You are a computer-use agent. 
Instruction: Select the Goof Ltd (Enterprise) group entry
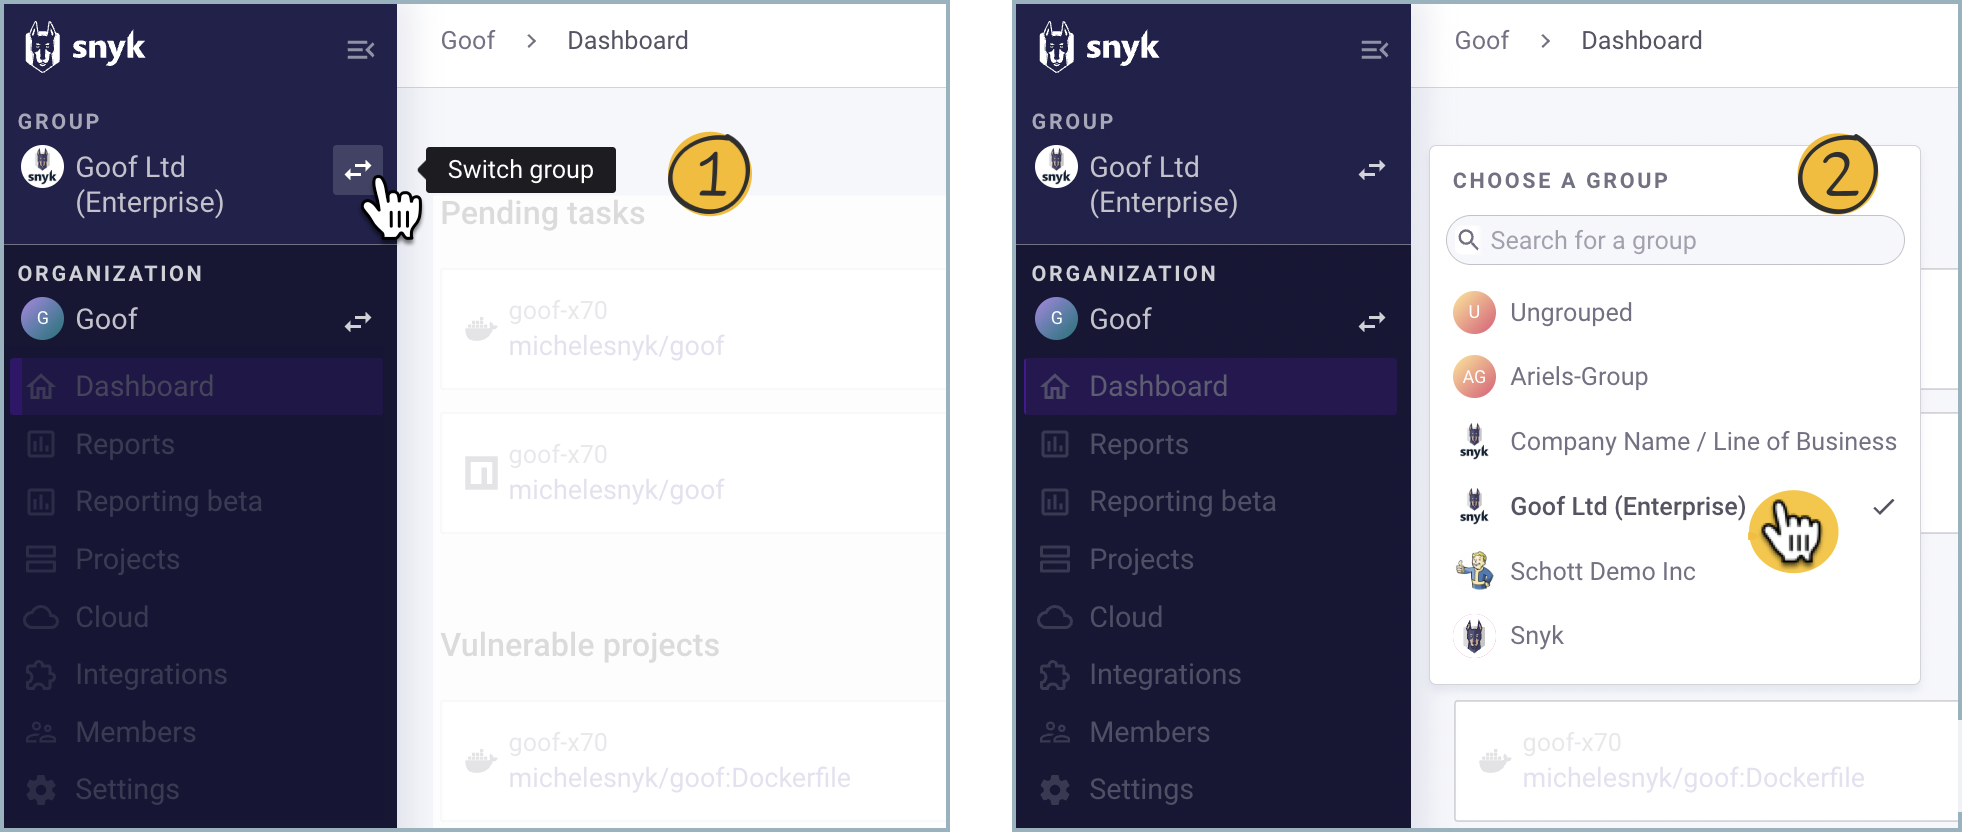coord(1627,507)
